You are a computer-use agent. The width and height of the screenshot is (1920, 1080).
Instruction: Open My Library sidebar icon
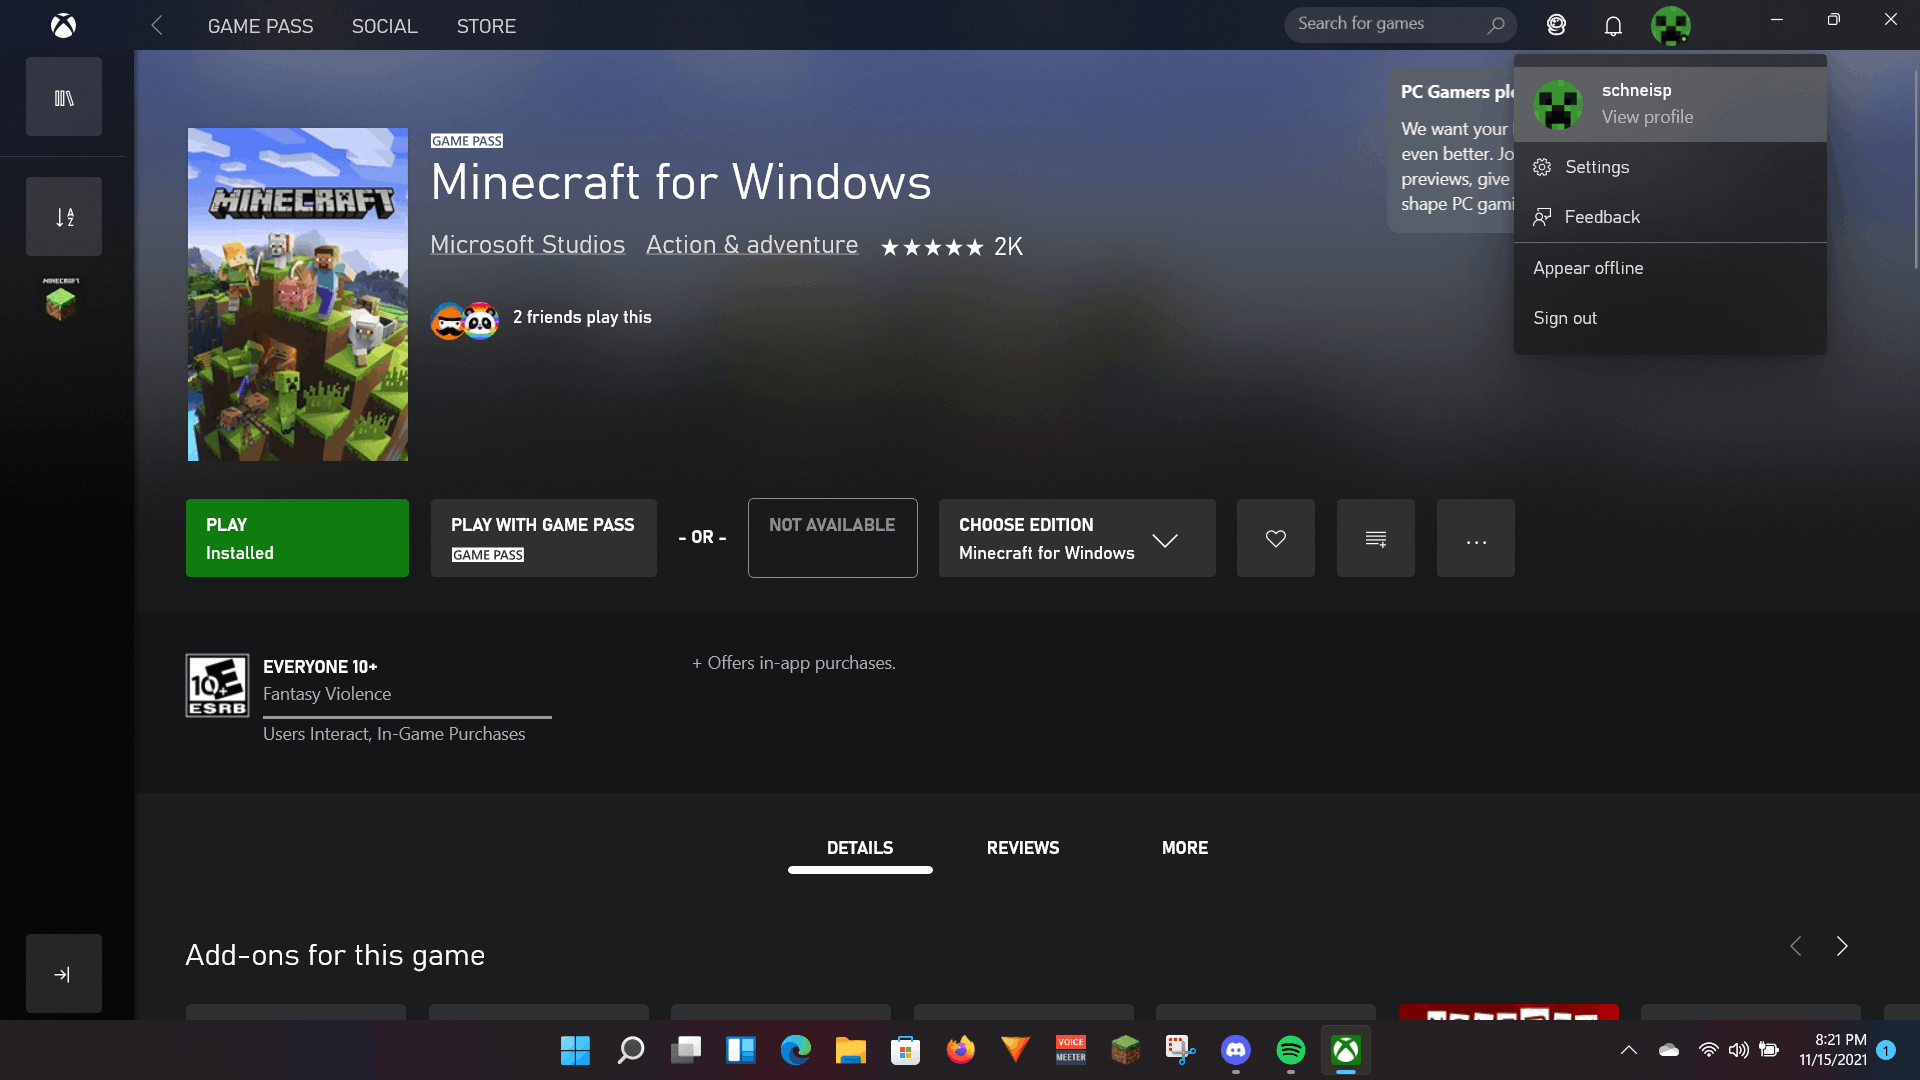[64, 97]
